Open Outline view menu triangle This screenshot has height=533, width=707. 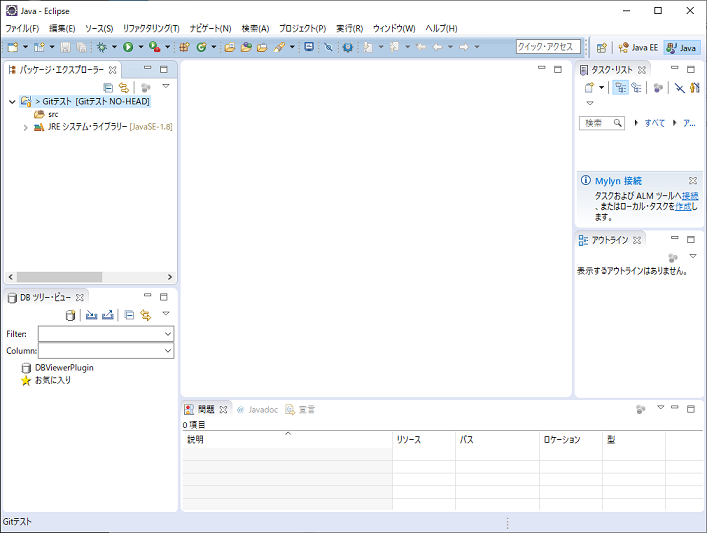tap(693, 256)
